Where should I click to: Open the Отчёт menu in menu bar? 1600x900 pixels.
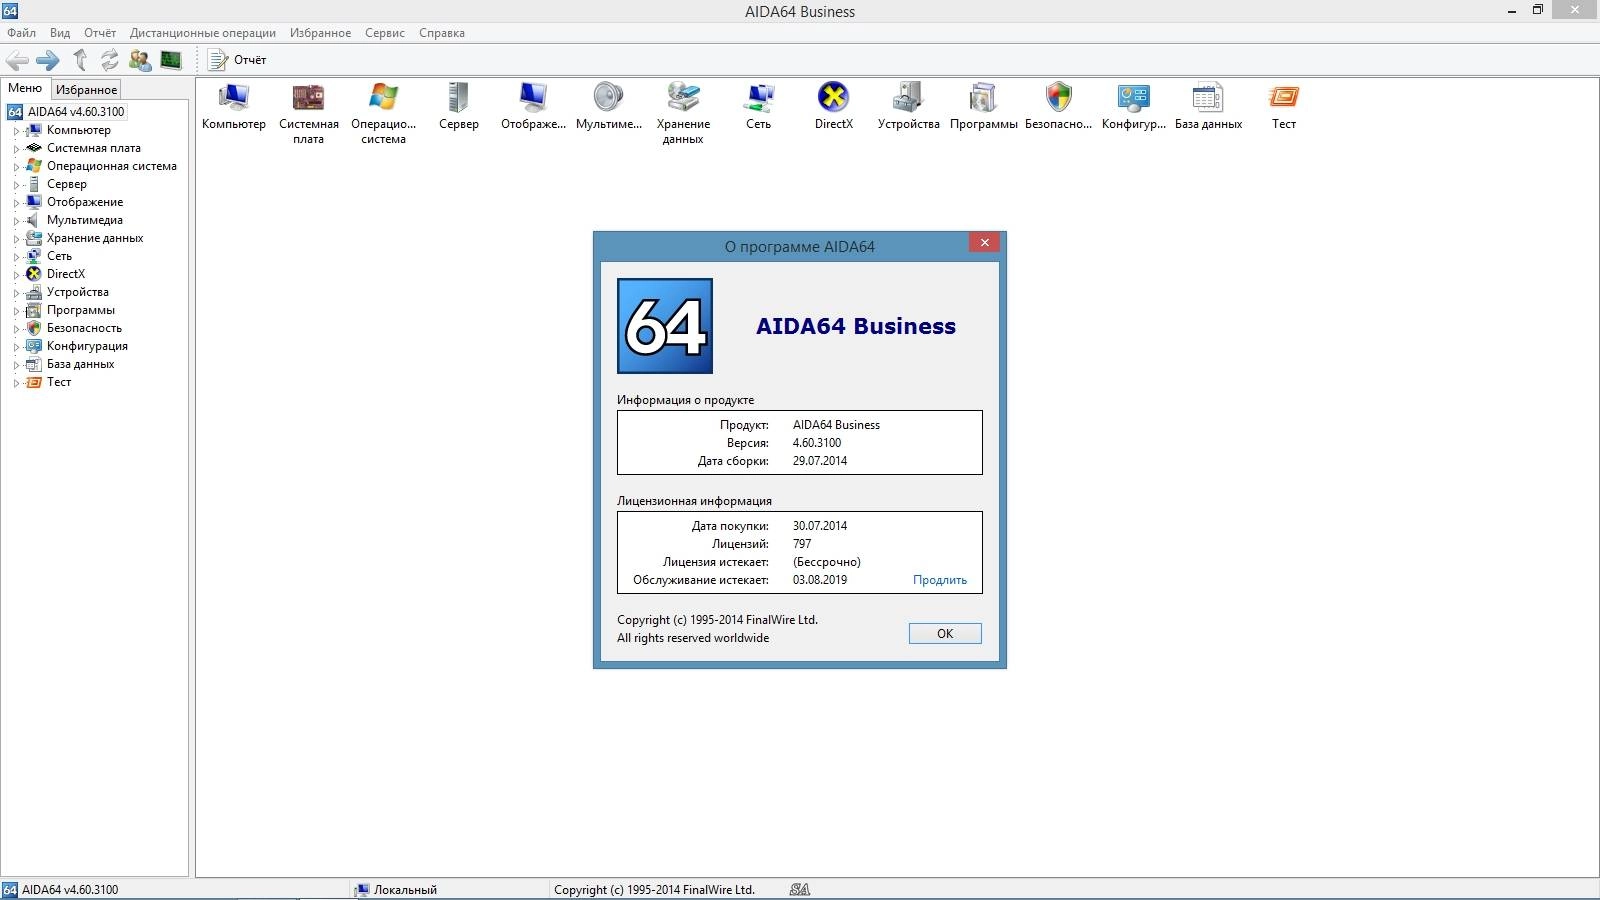pyautogui.click(x=100, y=33)
